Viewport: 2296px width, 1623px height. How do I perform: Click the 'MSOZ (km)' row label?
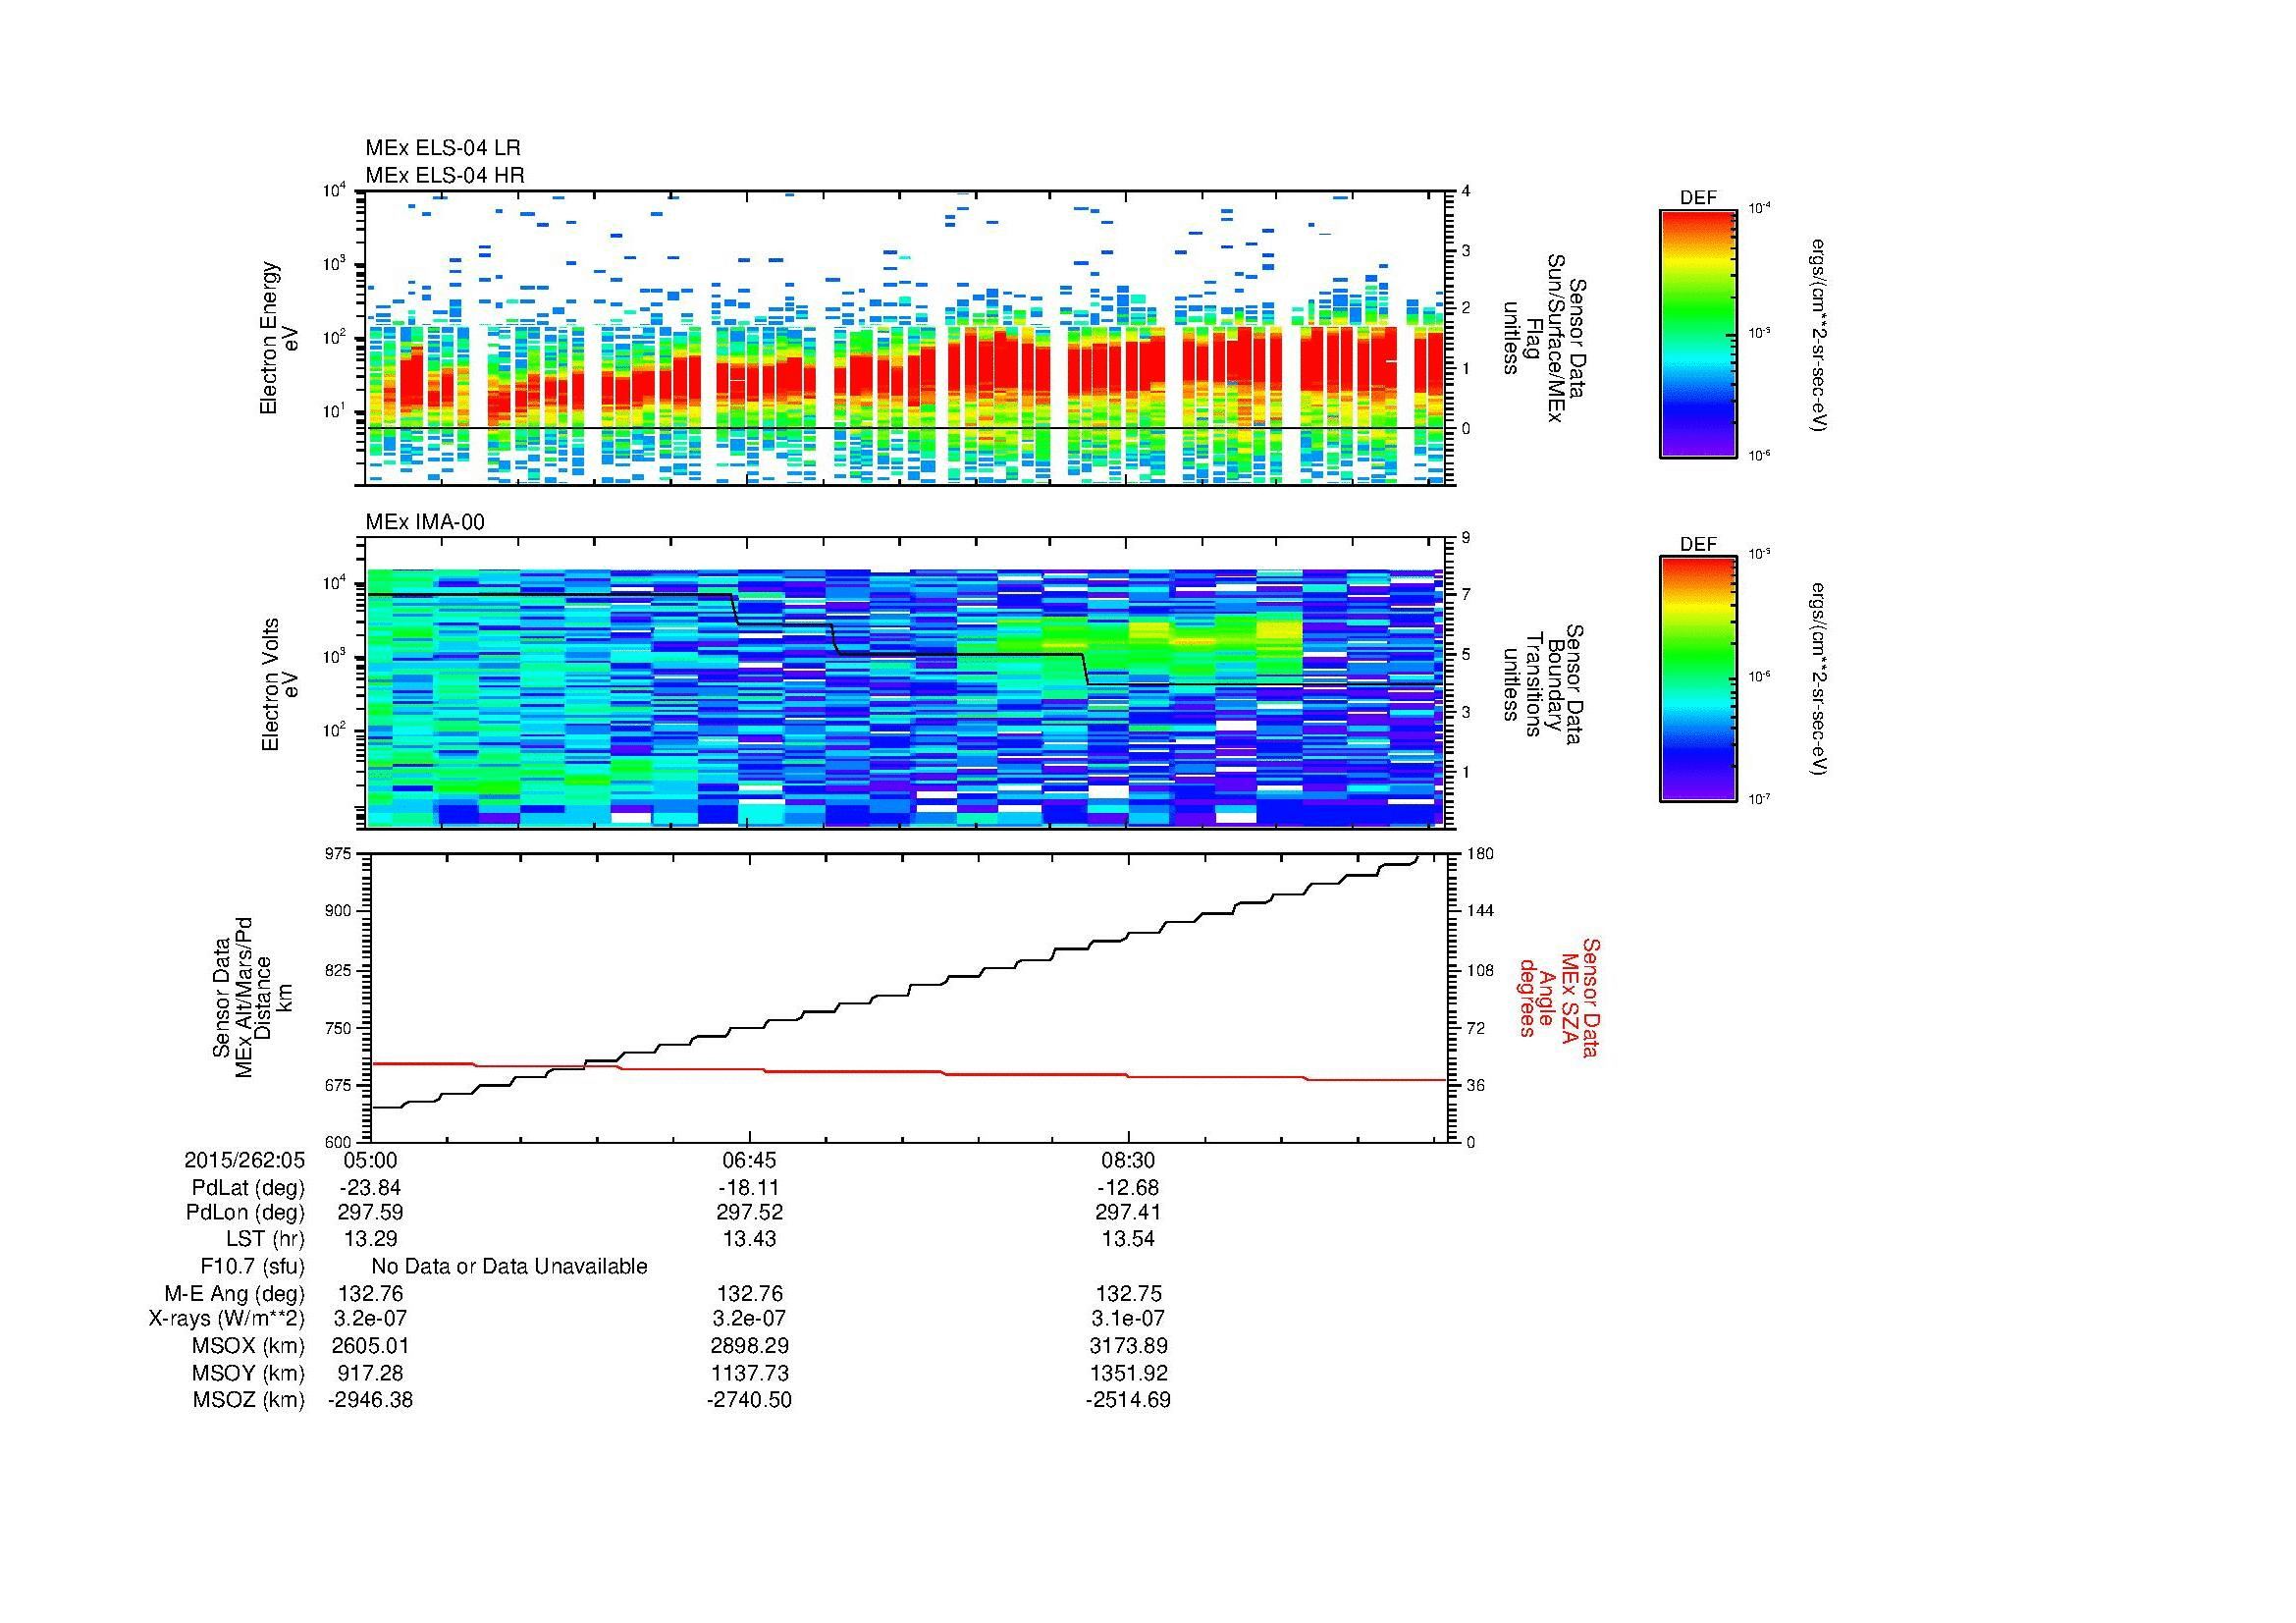click(x=248, y=1400)
